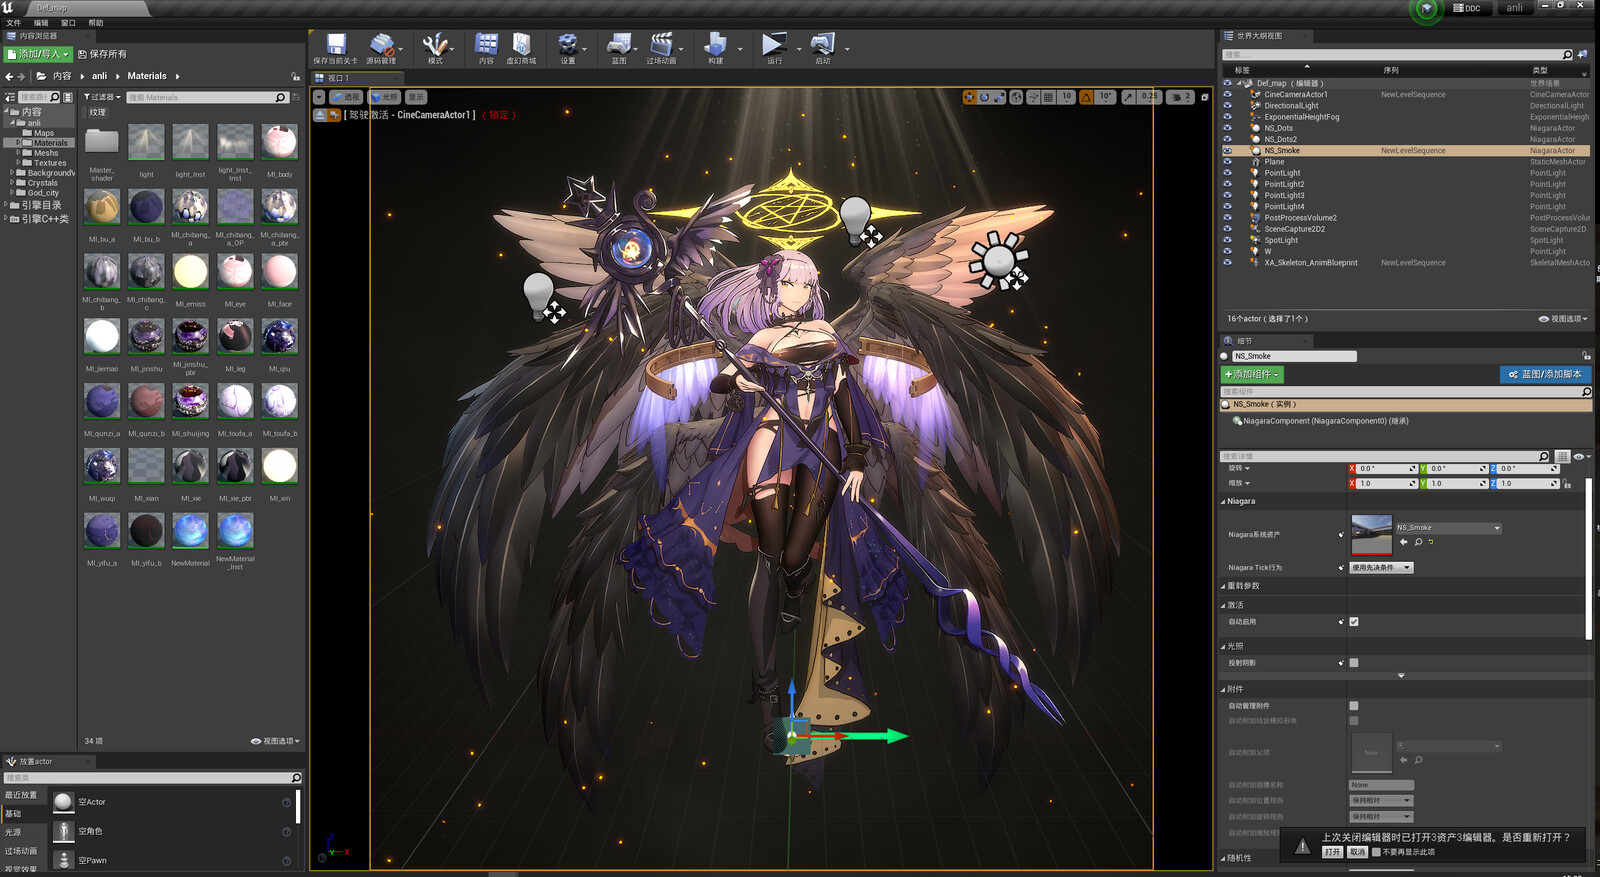Screen dimensions: 1600x877
Task: Collapse the Niagara details section
Action: coord(1223,502)
